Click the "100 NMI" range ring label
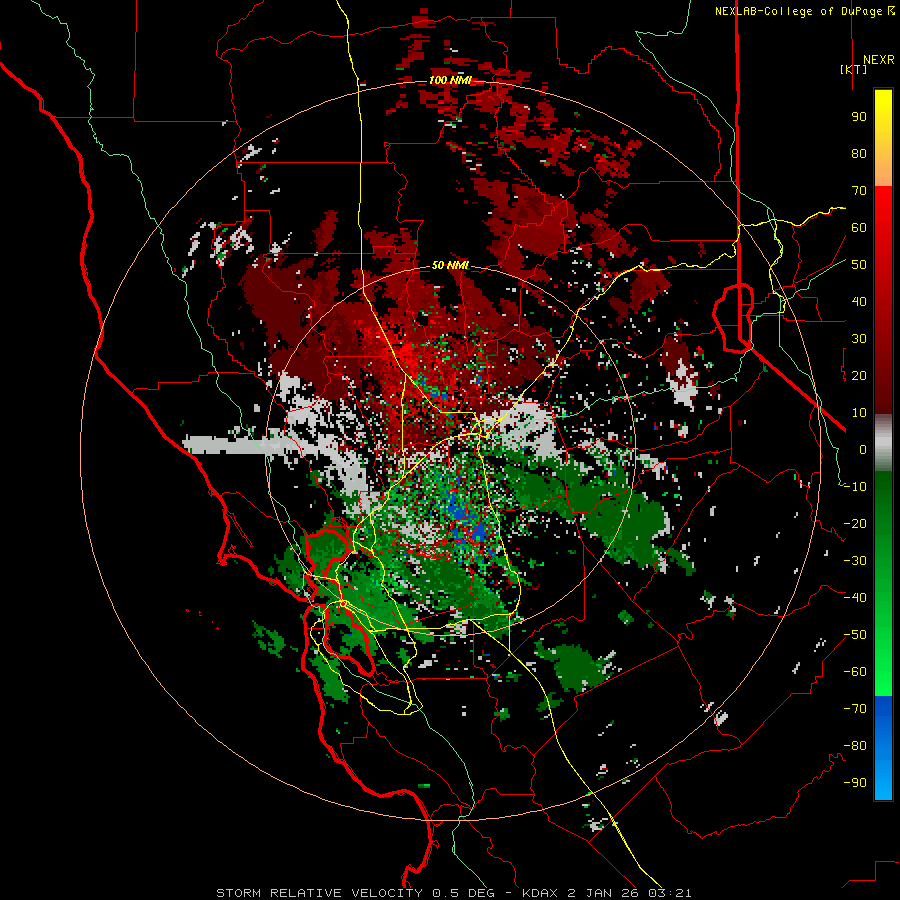This screenshot has height=900, width=900. tap(450, 80)
